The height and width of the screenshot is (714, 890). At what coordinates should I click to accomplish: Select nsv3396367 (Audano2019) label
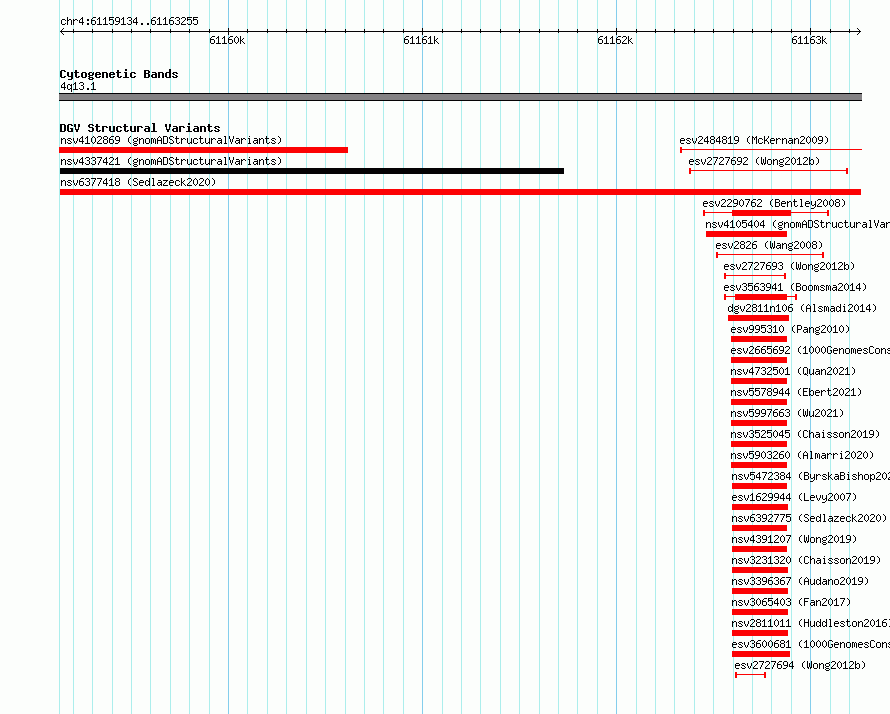point(800,581)
